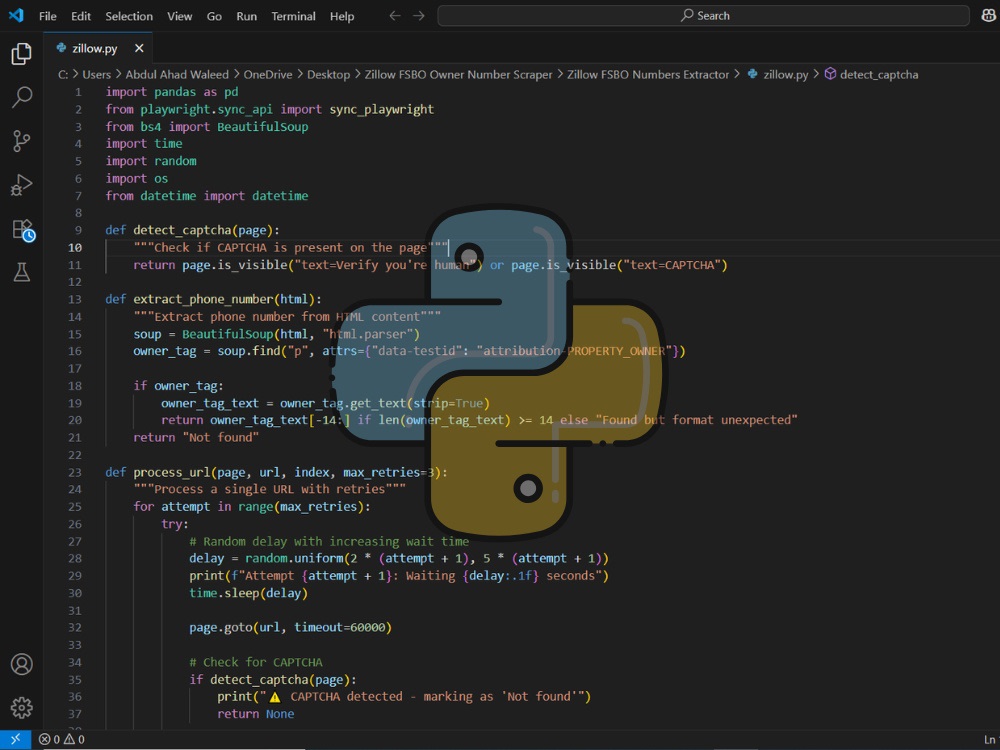Click '# Random delay with increasing wait time' comment
Screen dimensions: 1000x750
(329, 541)
